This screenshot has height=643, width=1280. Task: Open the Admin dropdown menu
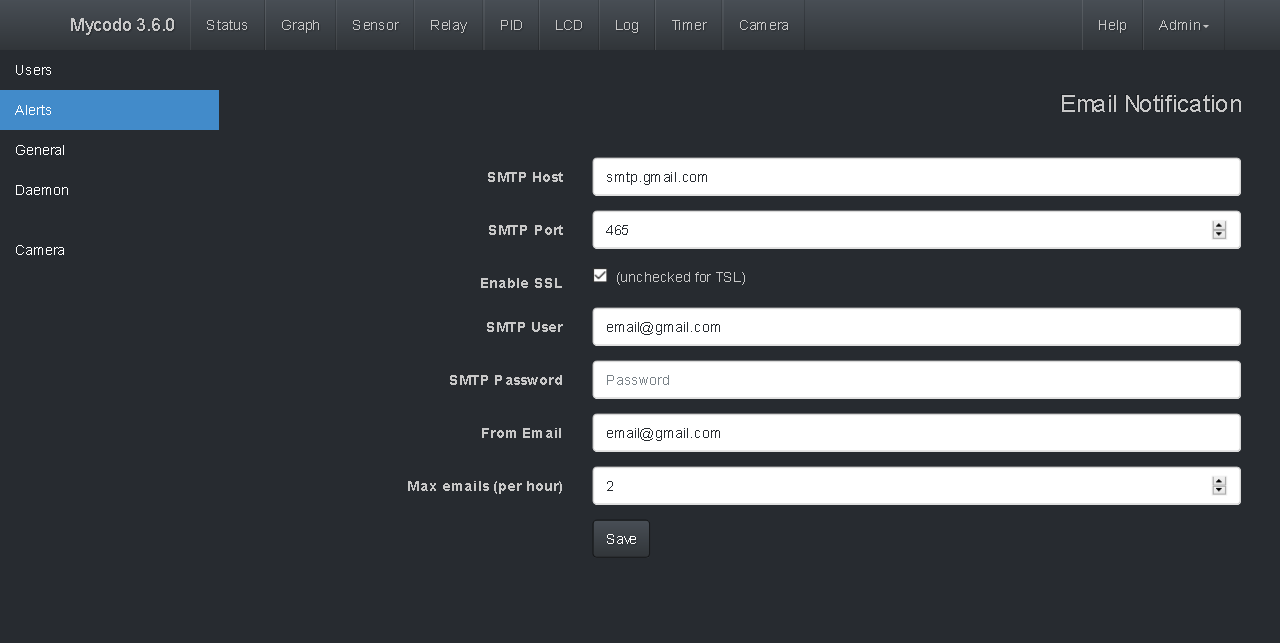(x=1183, y=25)
